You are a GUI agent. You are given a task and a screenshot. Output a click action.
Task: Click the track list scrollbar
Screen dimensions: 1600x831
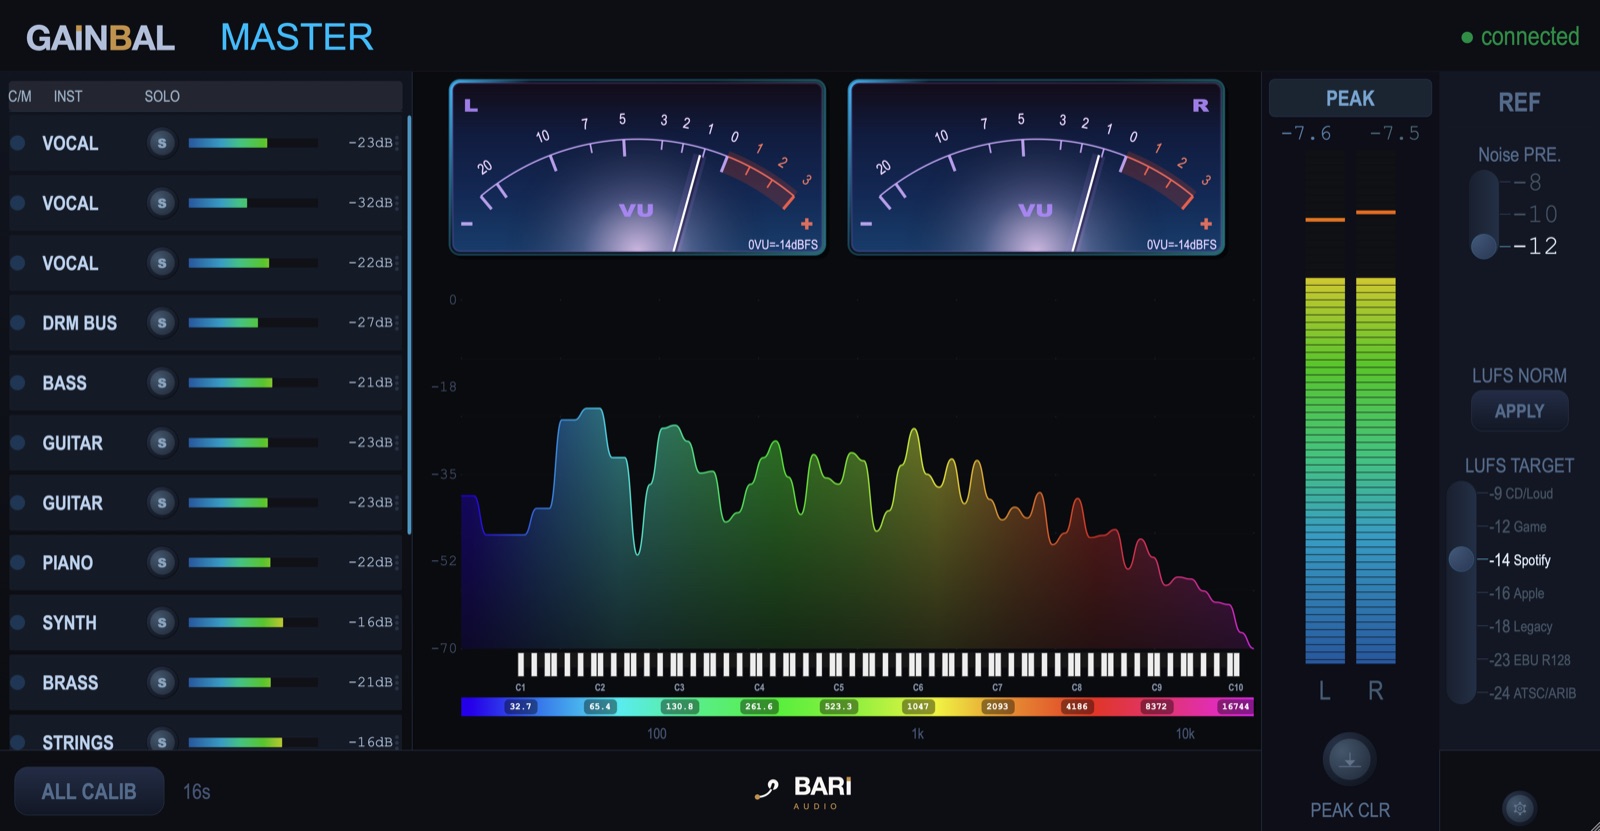pyautogui.click(x=409, y=325)
